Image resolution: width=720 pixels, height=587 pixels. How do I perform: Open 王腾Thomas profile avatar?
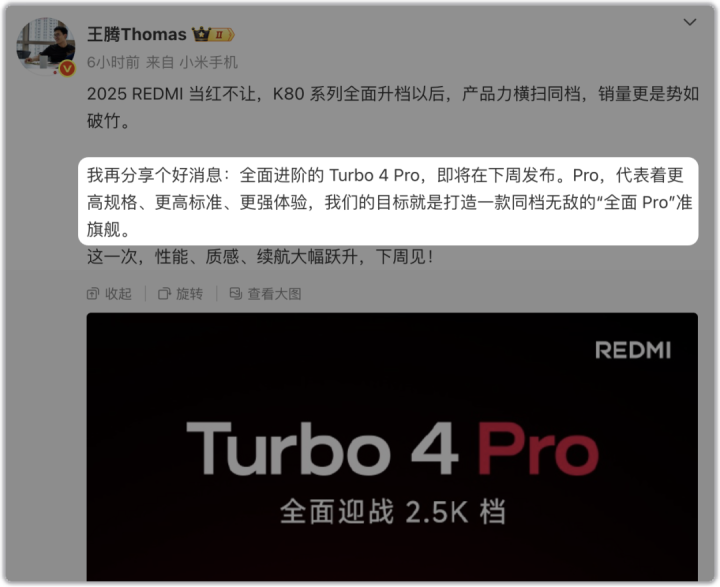coord(45,46)
